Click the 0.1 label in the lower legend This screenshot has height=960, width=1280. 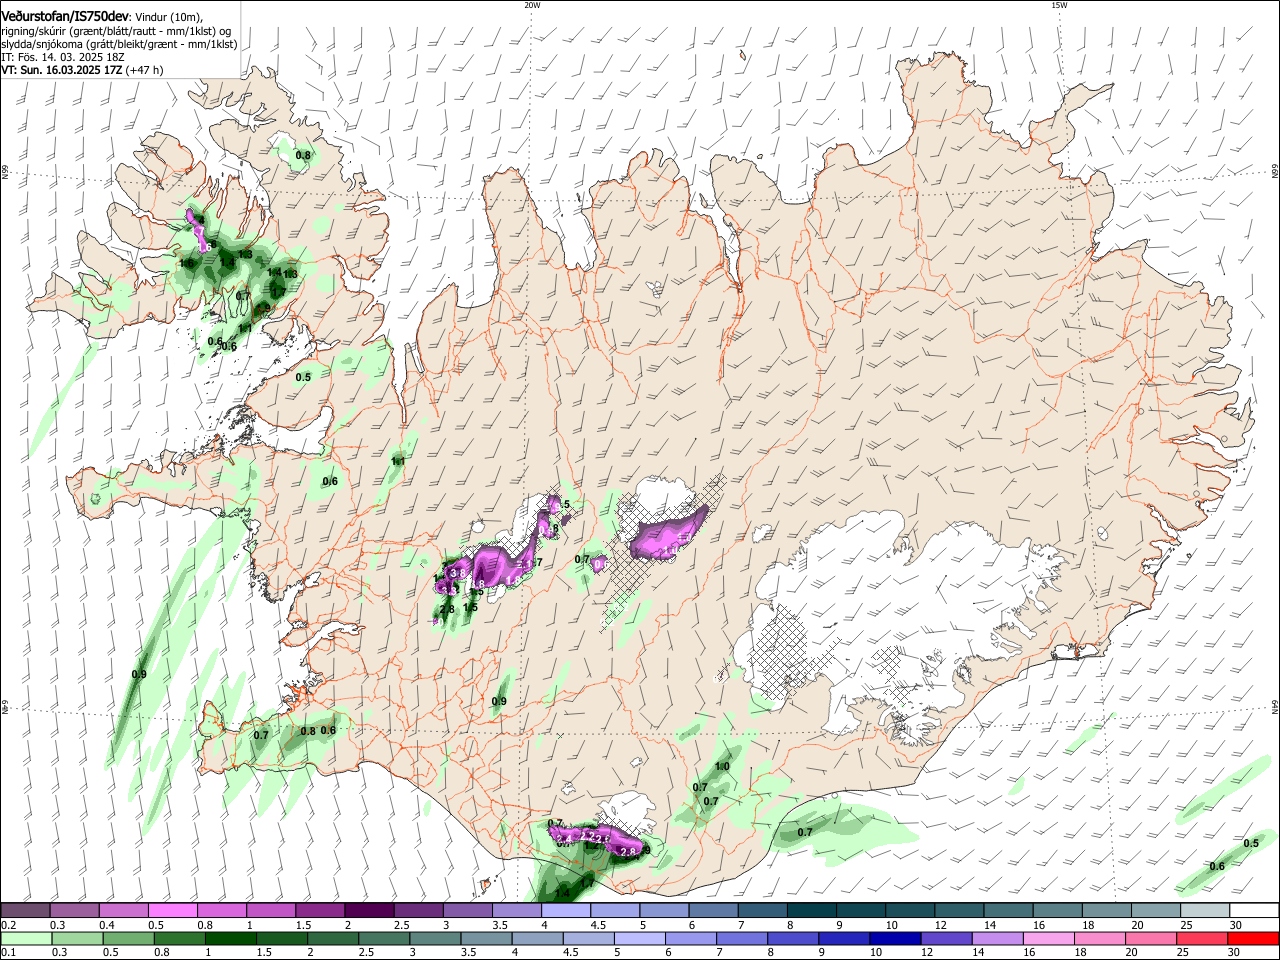pos(8,953)
